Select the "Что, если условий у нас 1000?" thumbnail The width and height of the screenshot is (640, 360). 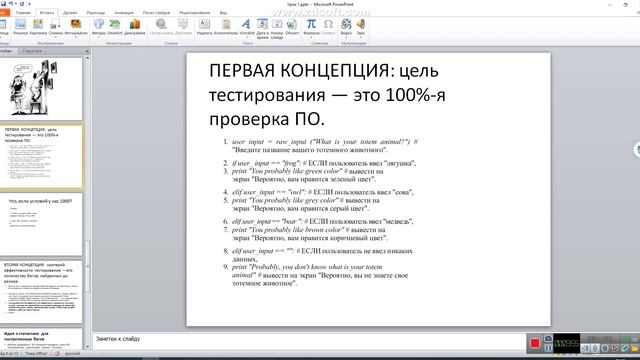41,224
